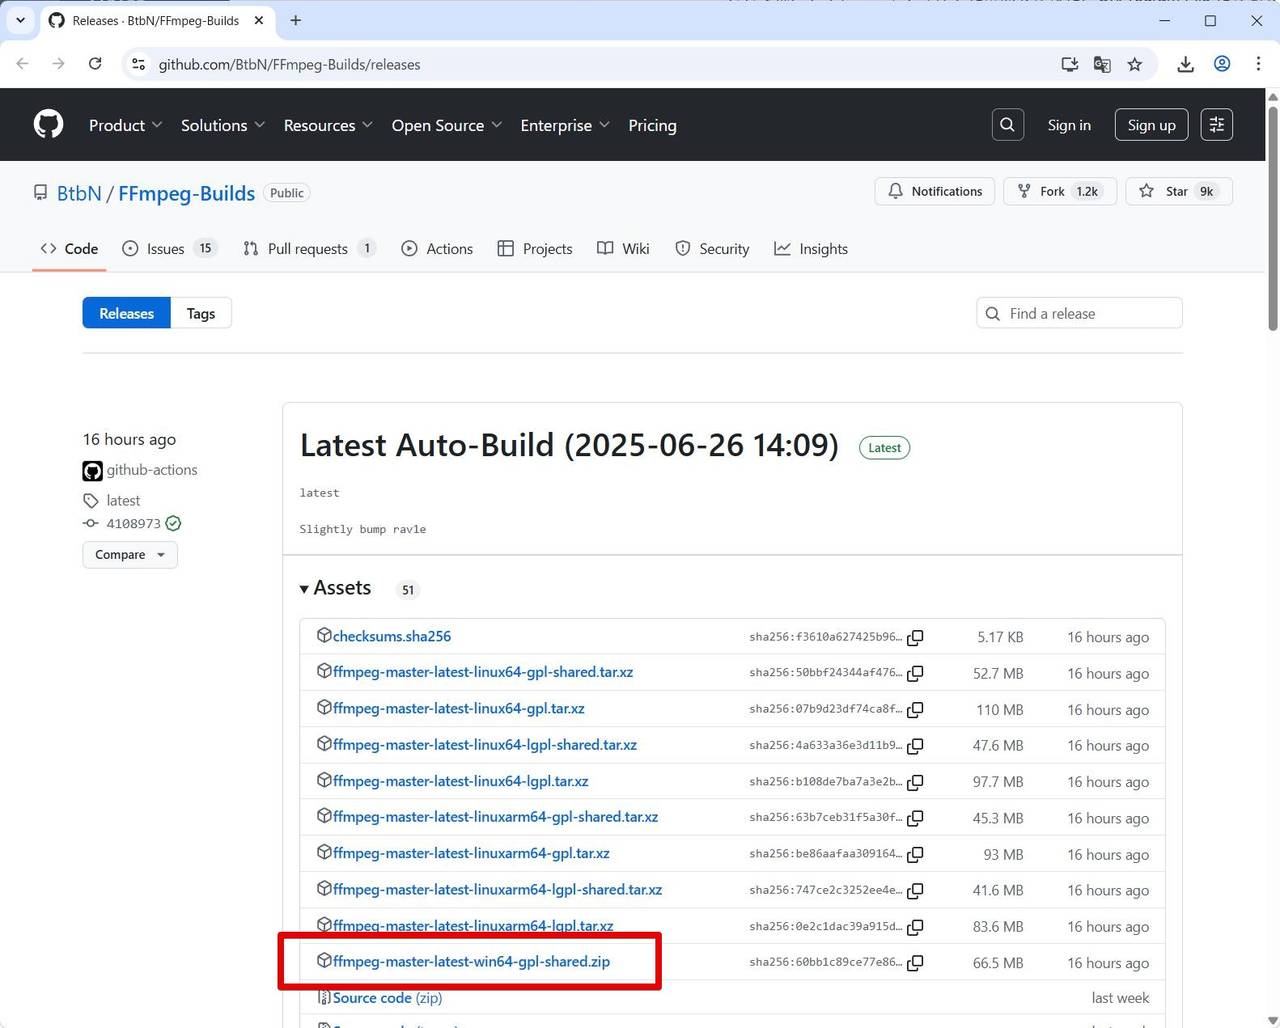Image resolution: width=1280 pixels, height=1028 pixels.
Task: Select the Tags view
Action: [x=201, y=313]
